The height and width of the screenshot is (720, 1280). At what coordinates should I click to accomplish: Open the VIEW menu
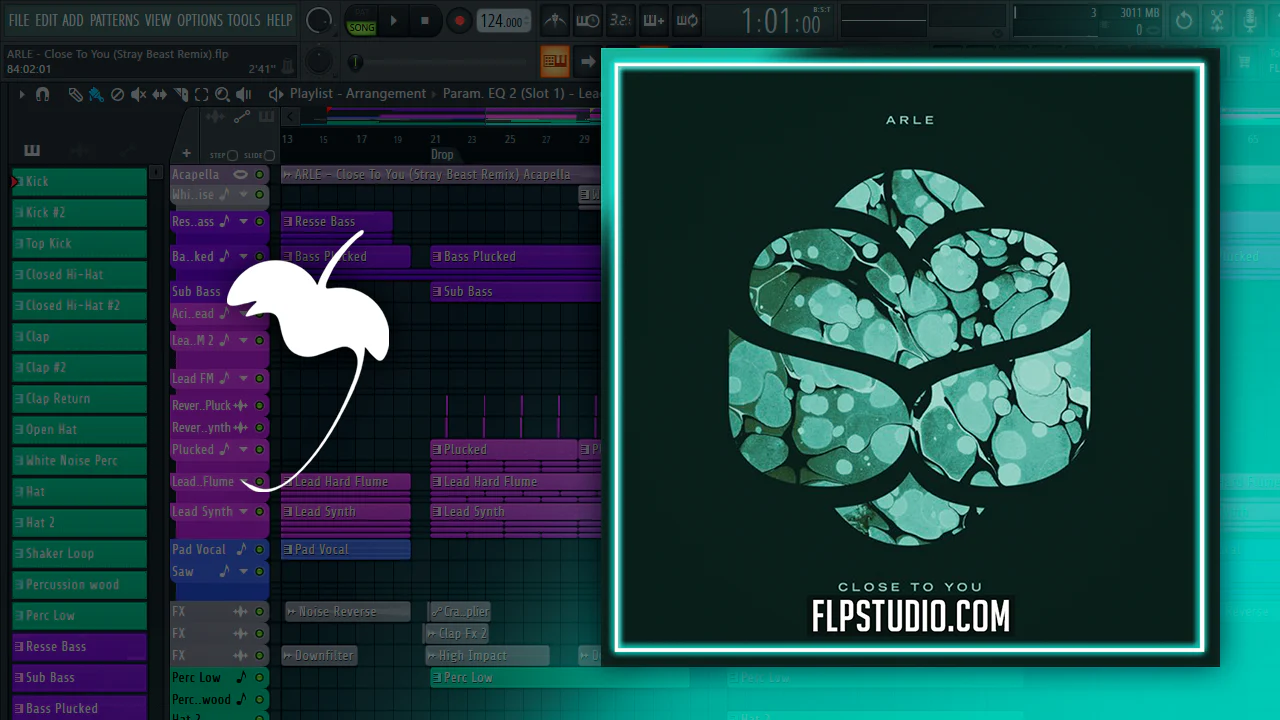coord(158,20)
